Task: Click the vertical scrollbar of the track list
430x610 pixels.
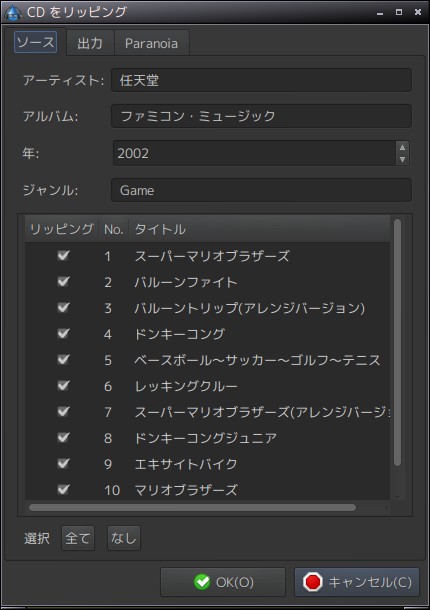Action: click(x=397, y=342)
